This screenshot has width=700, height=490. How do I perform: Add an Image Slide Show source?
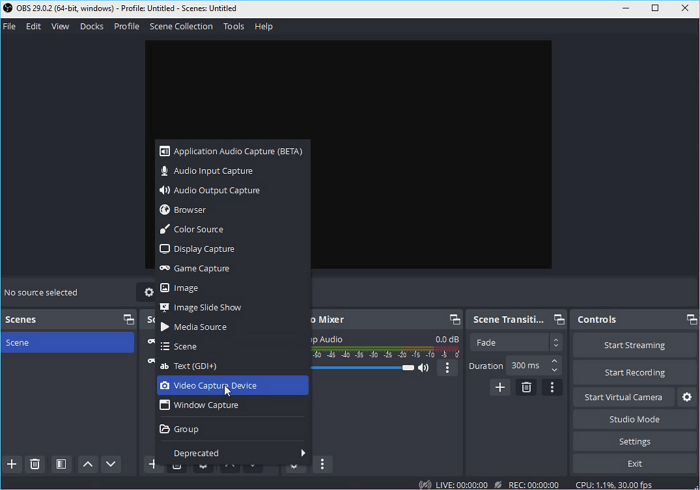233,307
